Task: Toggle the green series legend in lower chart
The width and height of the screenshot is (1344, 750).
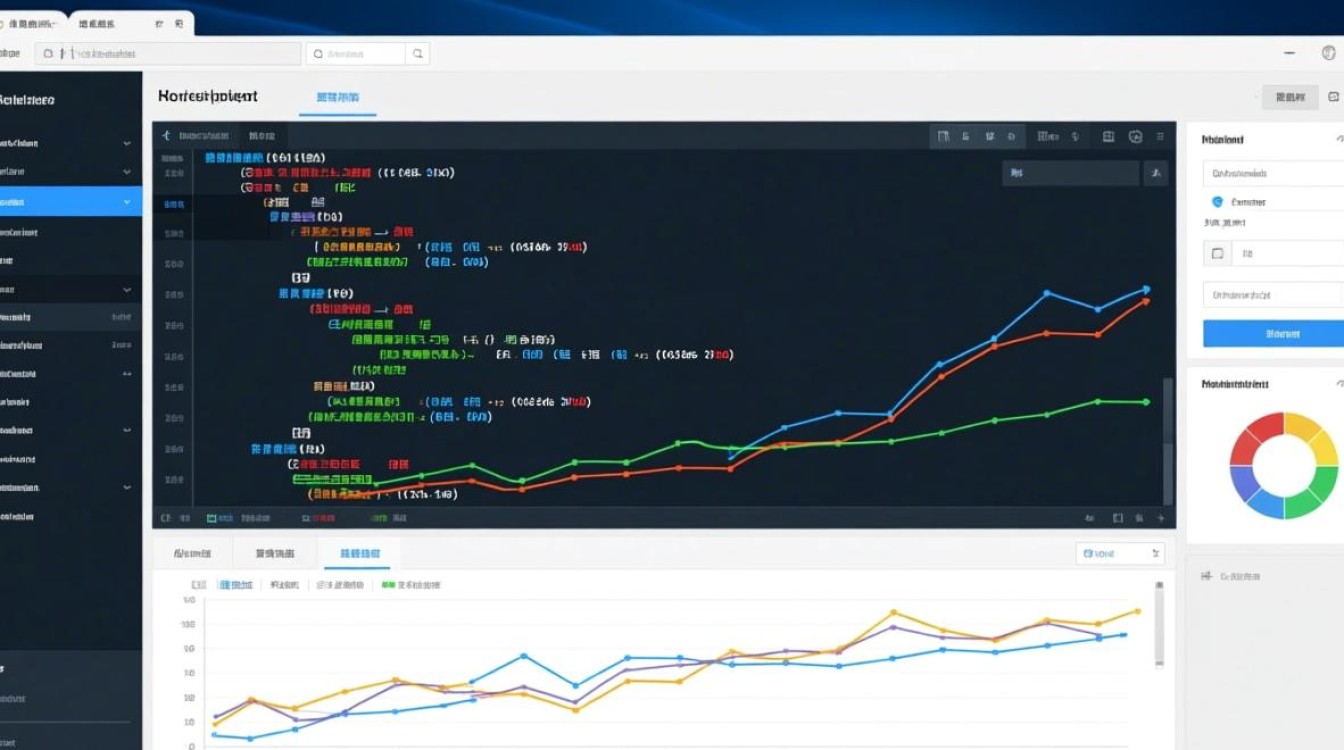Action: click(388, 585)
